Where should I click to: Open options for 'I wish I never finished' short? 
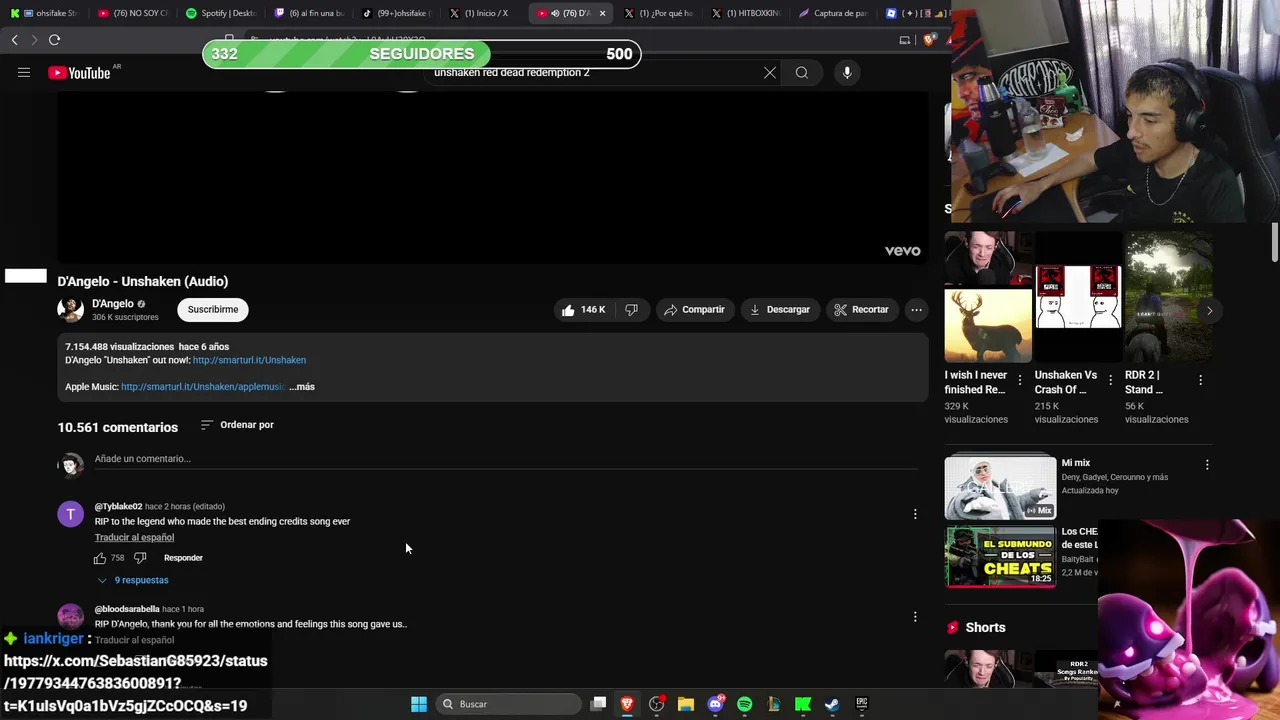coord(1020,380)
